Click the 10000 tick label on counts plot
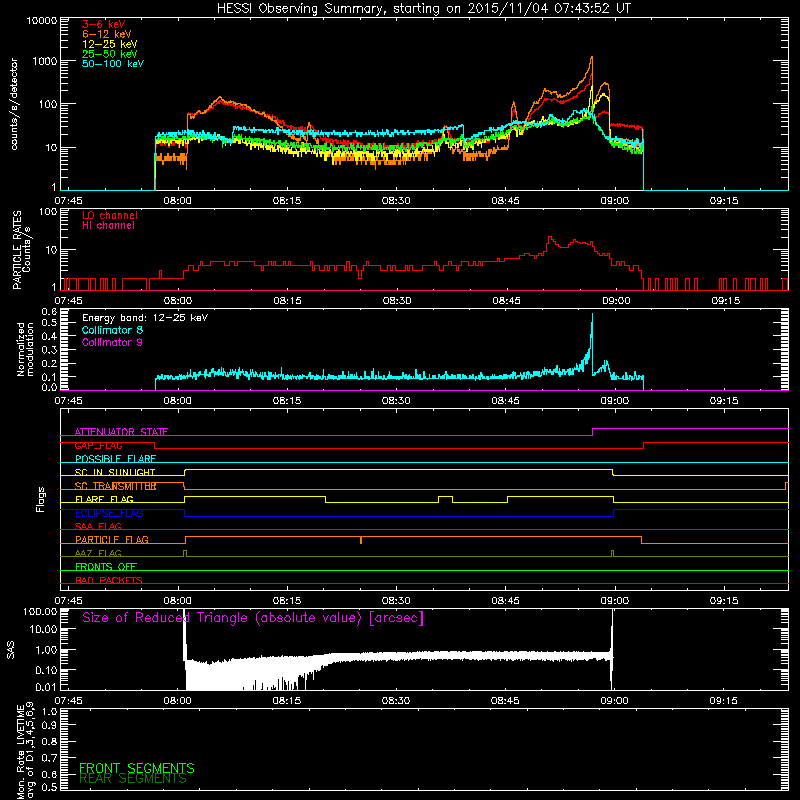Screen dimensions: 800x800 pos(41,21)
